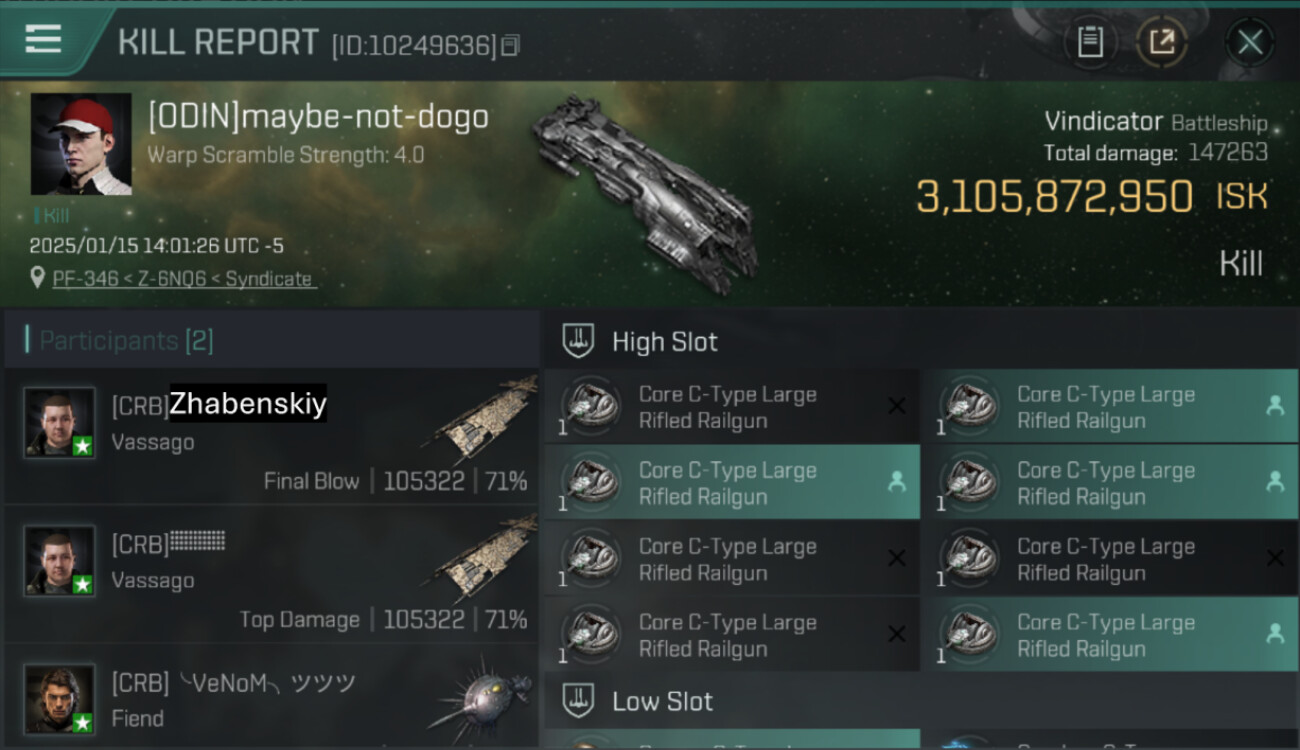Open the Top Damage participant portrait
This screenshot has height=750, width=1300.
pyautogui.click(x=60, y=561)
